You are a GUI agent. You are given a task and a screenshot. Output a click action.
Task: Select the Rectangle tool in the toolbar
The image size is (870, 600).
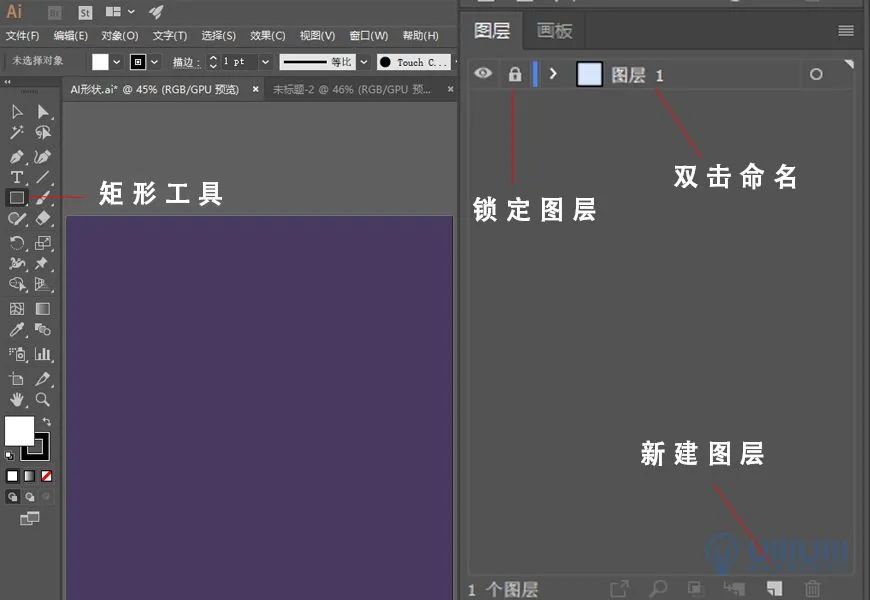point(16,198)
